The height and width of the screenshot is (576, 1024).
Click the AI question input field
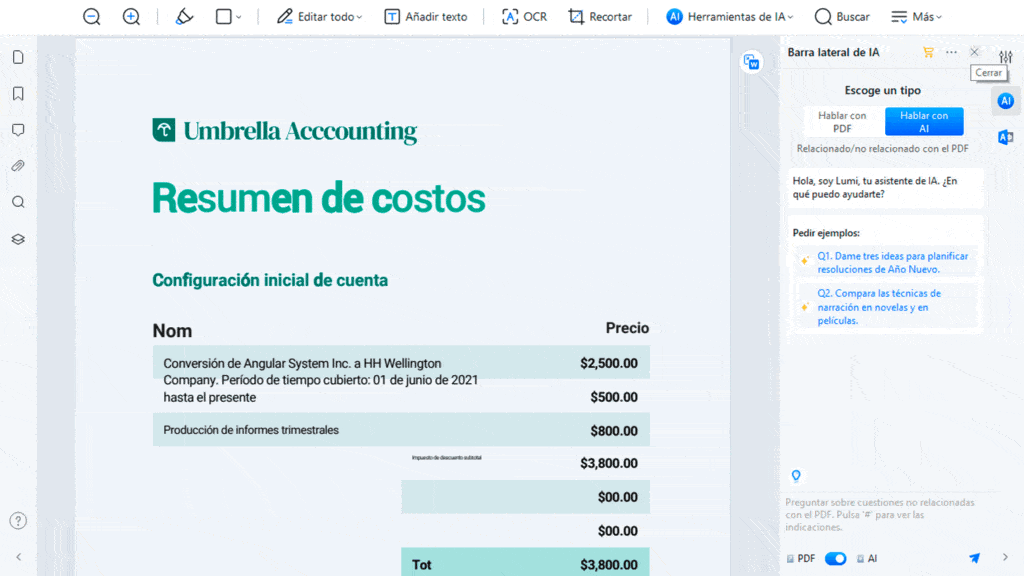(x=880, y=515)
